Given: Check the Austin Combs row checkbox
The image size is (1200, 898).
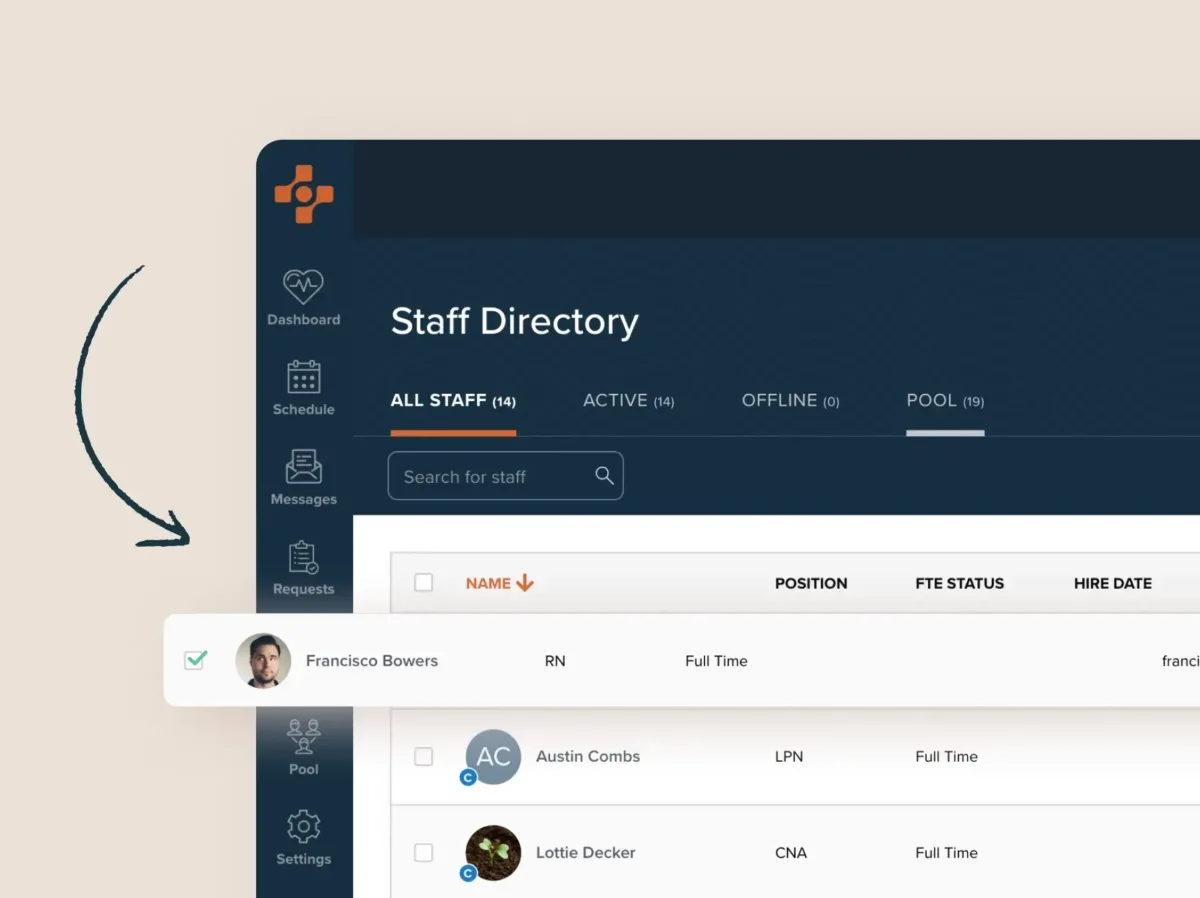Looking at the screenshot, I should (424, 757).
